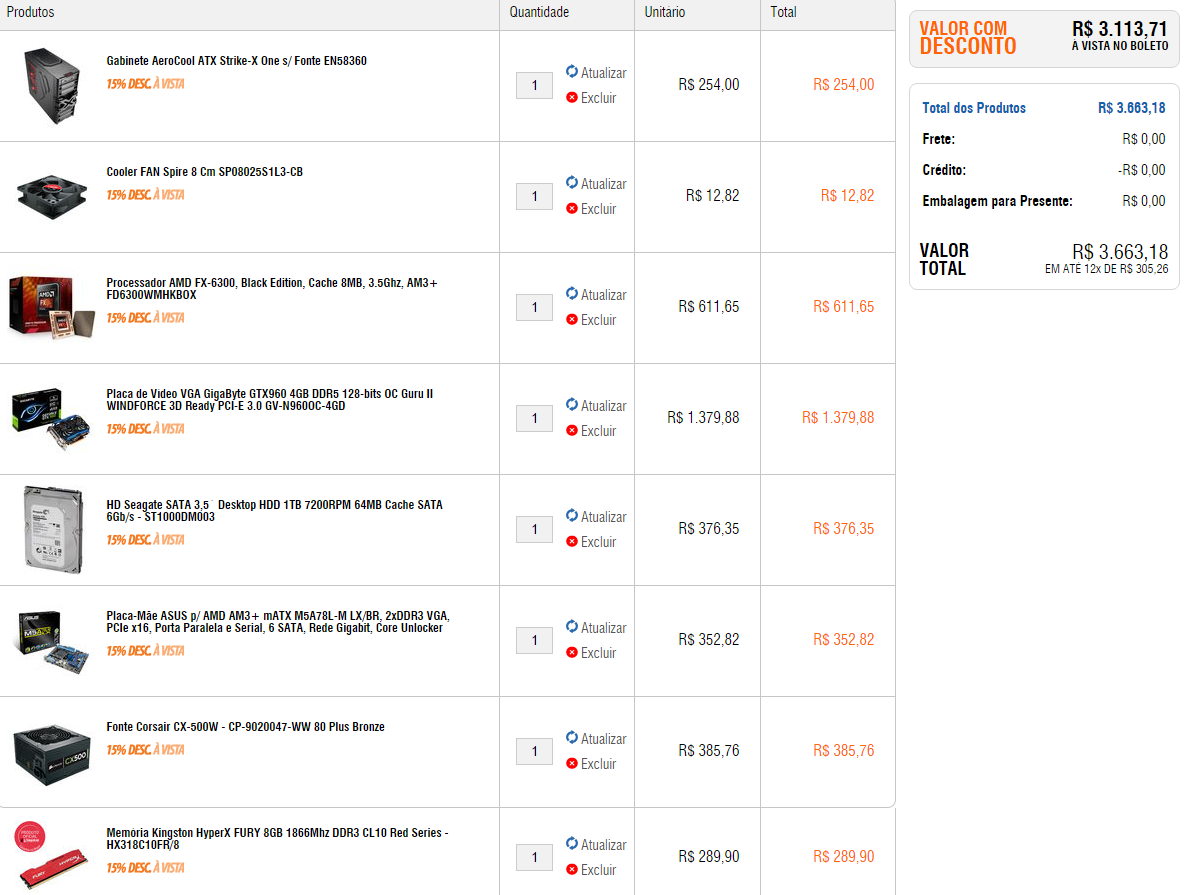The width and height of the screenshot is (1187, 895).
Task: Click the Frete label in summary
Action: (x=938, y=139)
